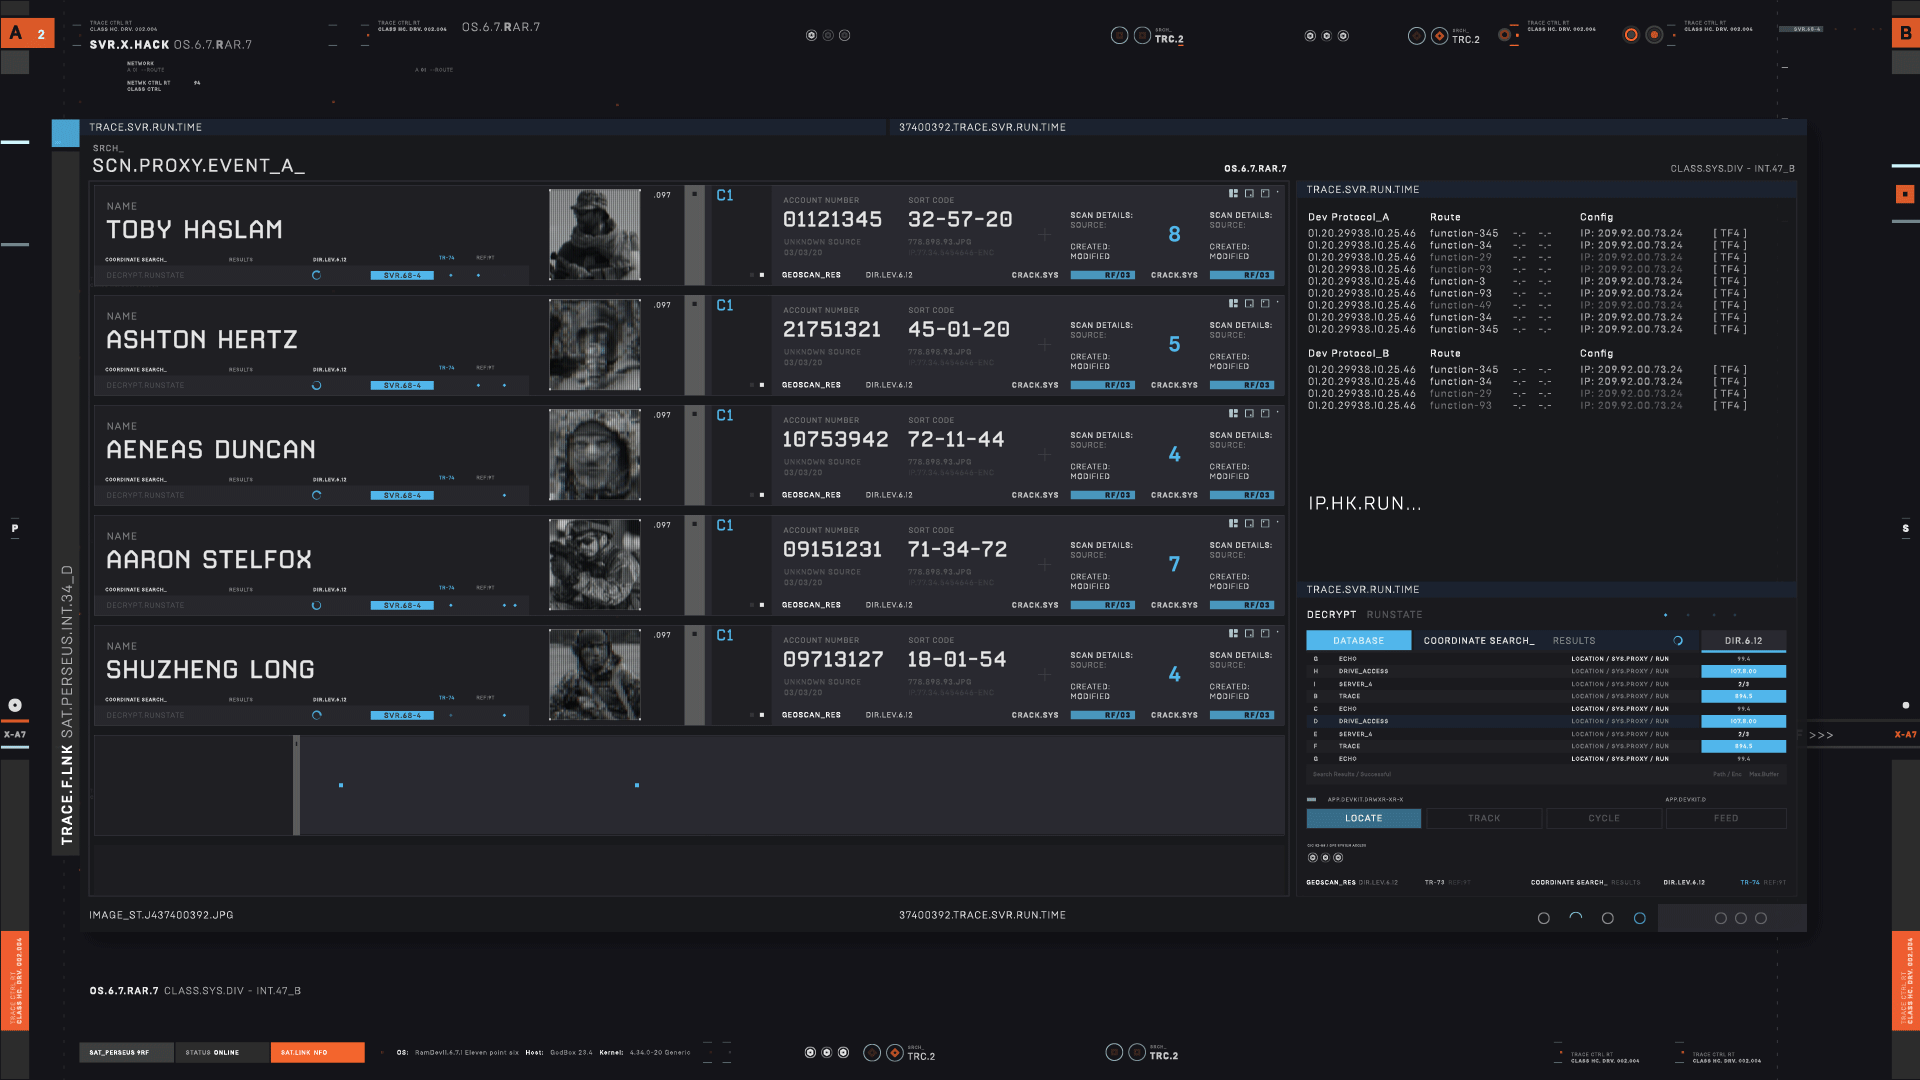Expand the >>> chevrons on the right edge
The image size is (1920, 1080).
[1821, 735]
